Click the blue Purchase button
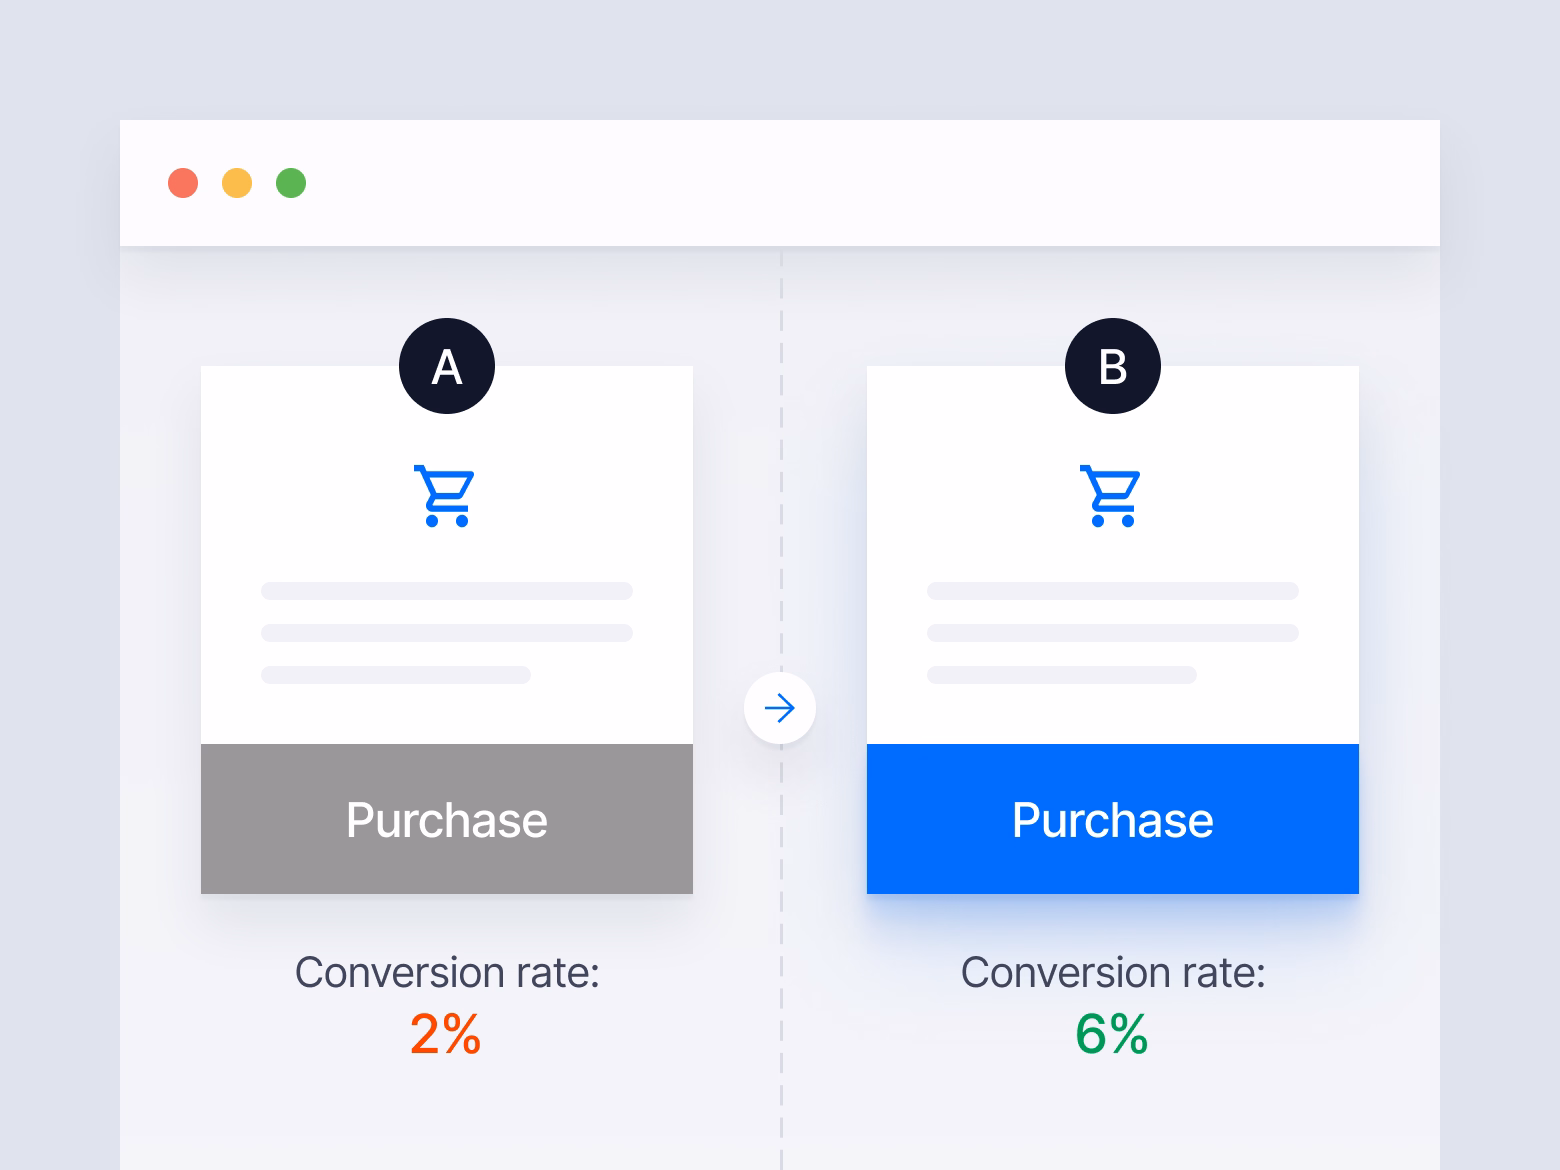 coord(1113,819)
